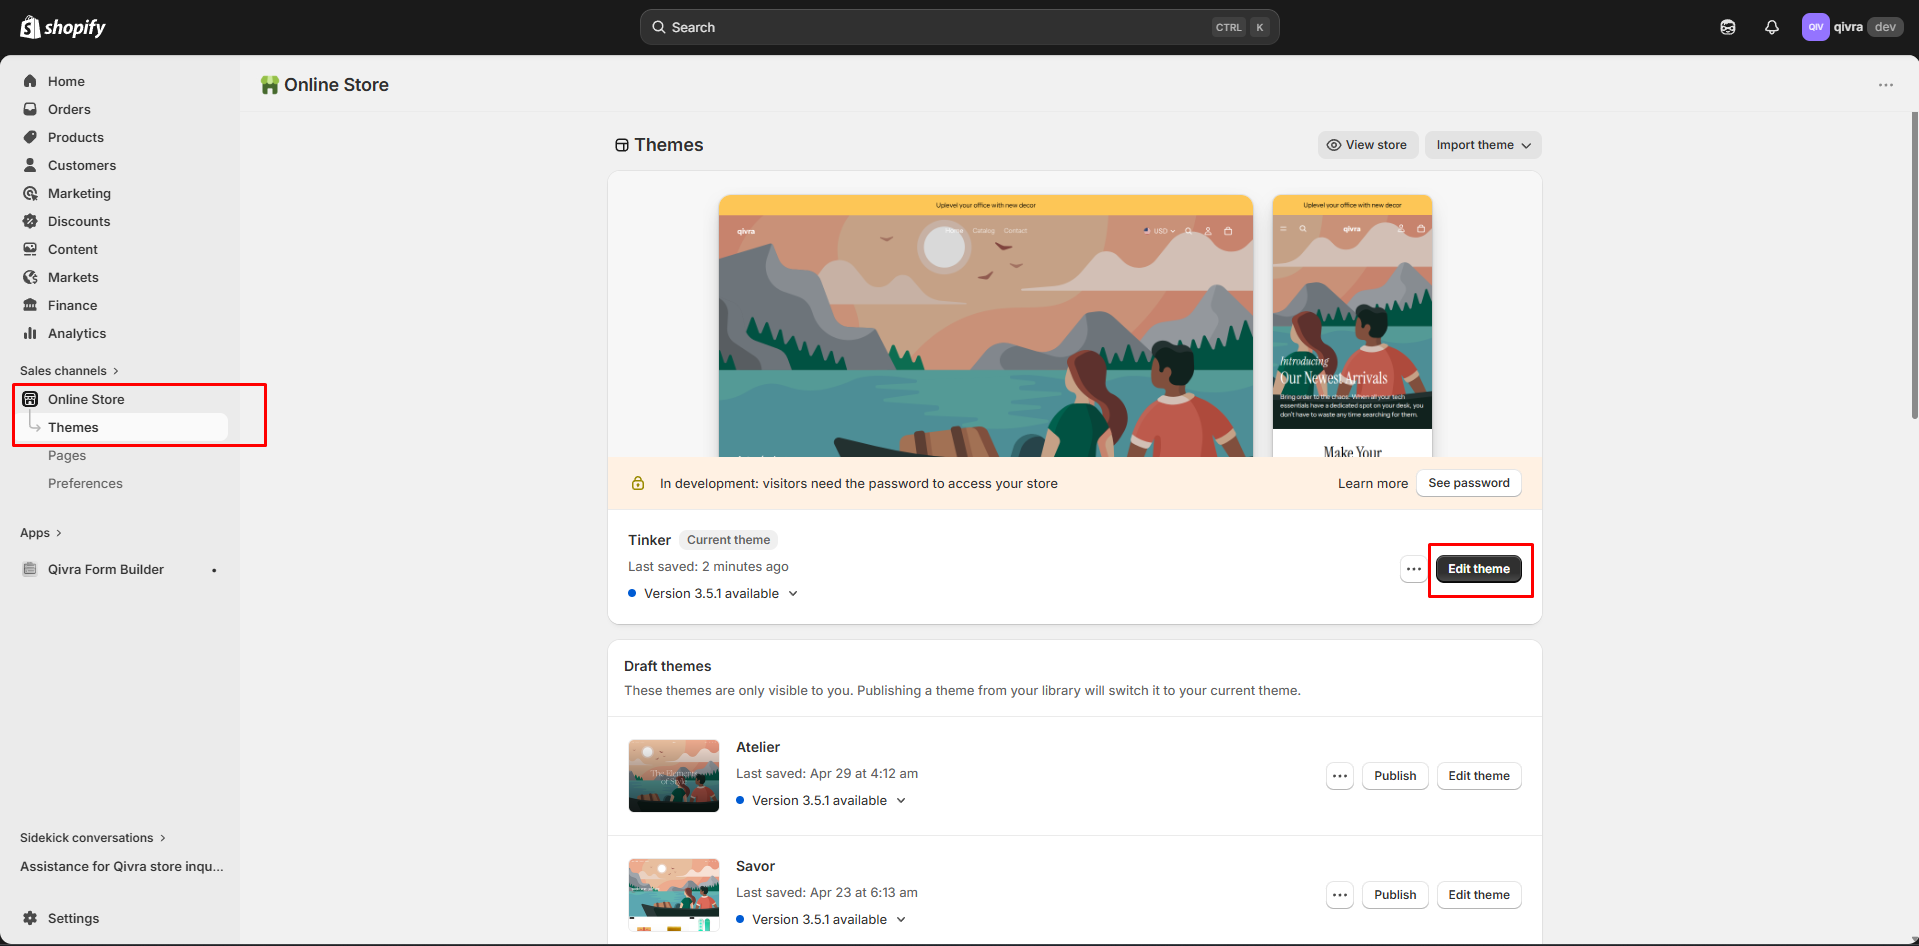This screenshot has height=946, width=1919.
Task: Click the Analytics bar chart icon
Action: (30, 333)
